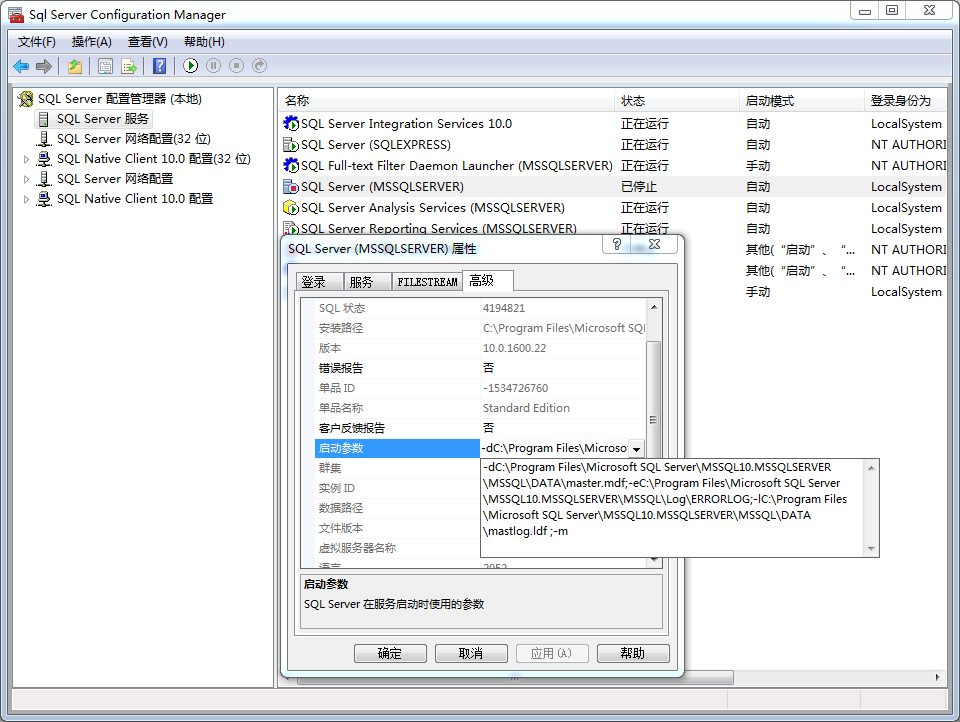Start the service with the green play icon
Image resolution: width=960 pixels, height=722 pixels.
[190, 66]
